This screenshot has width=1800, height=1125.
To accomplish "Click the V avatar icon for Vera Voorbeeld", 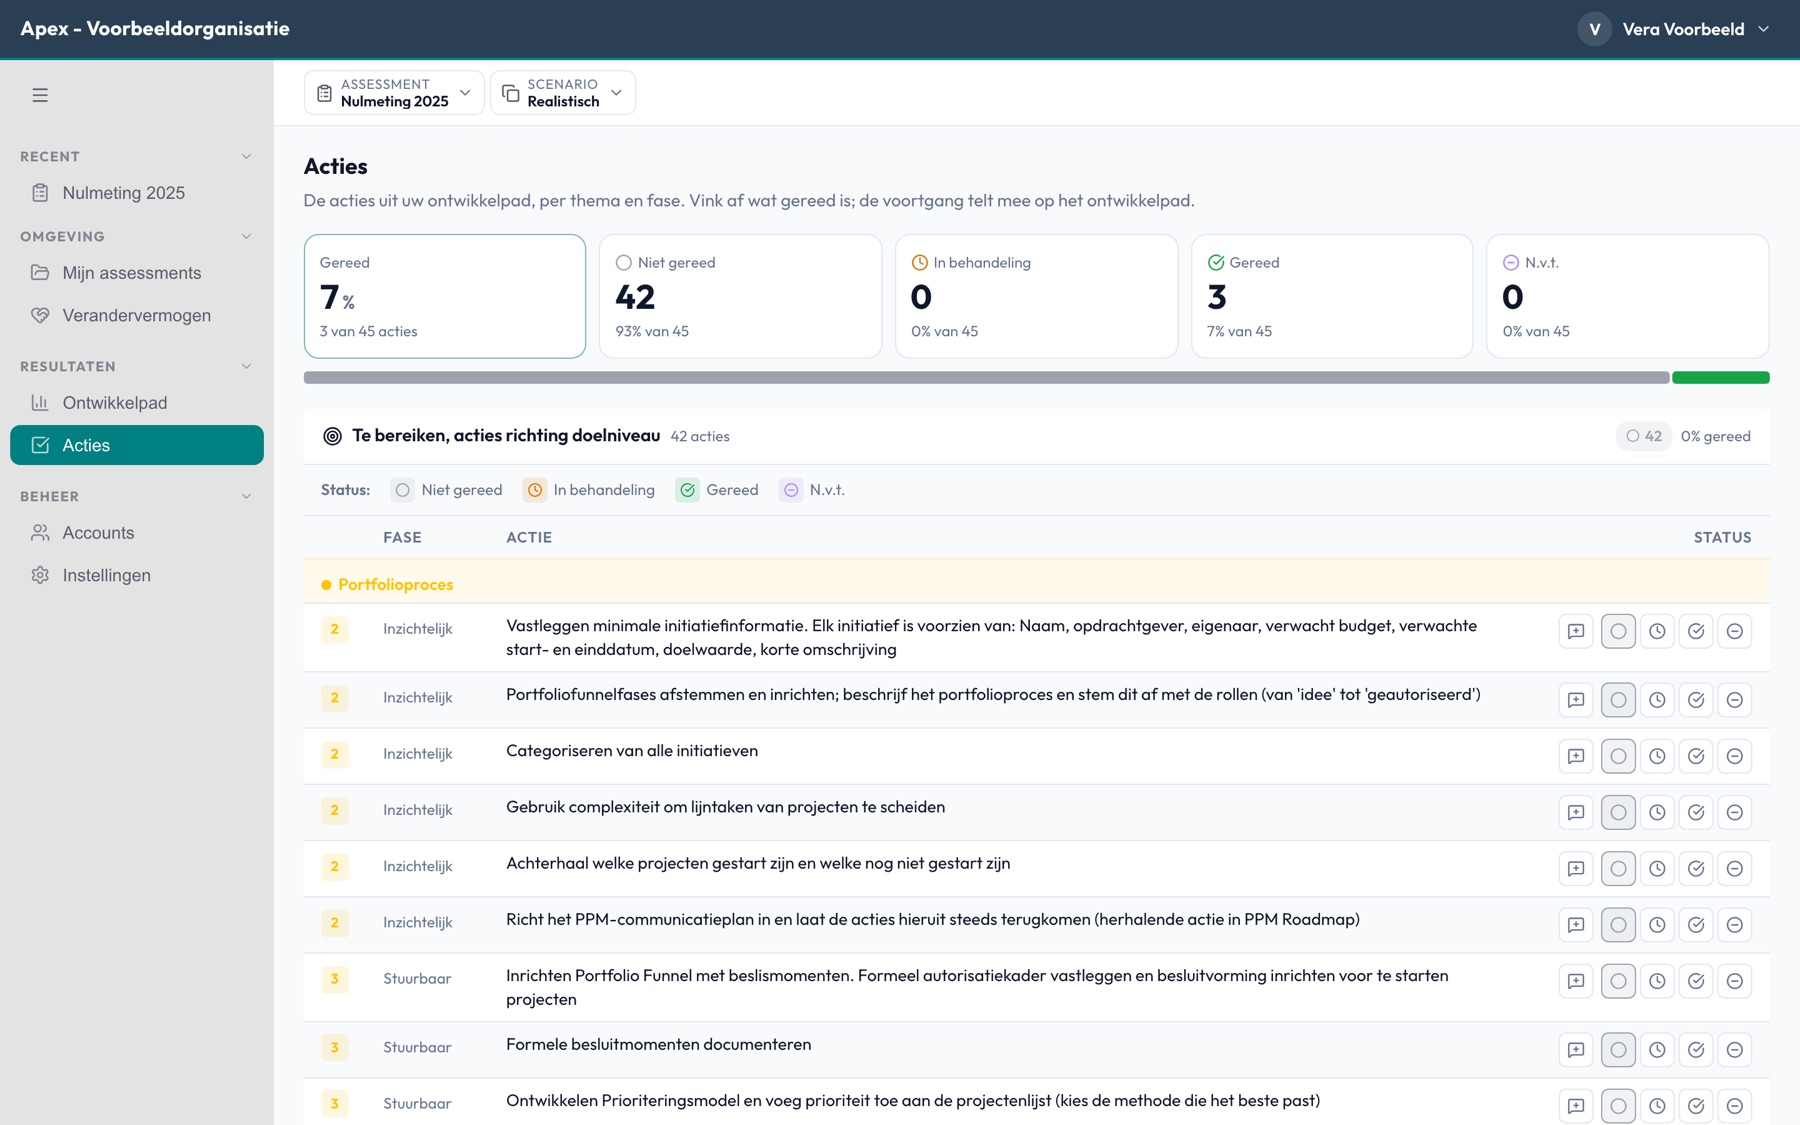I will pyautogui.click(x=1594, y=29).
